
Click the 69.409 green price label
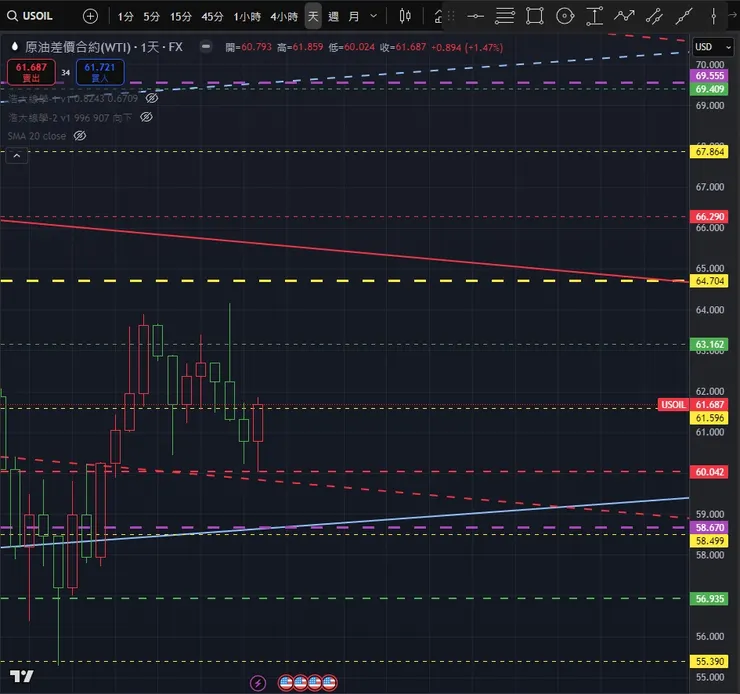709,89
